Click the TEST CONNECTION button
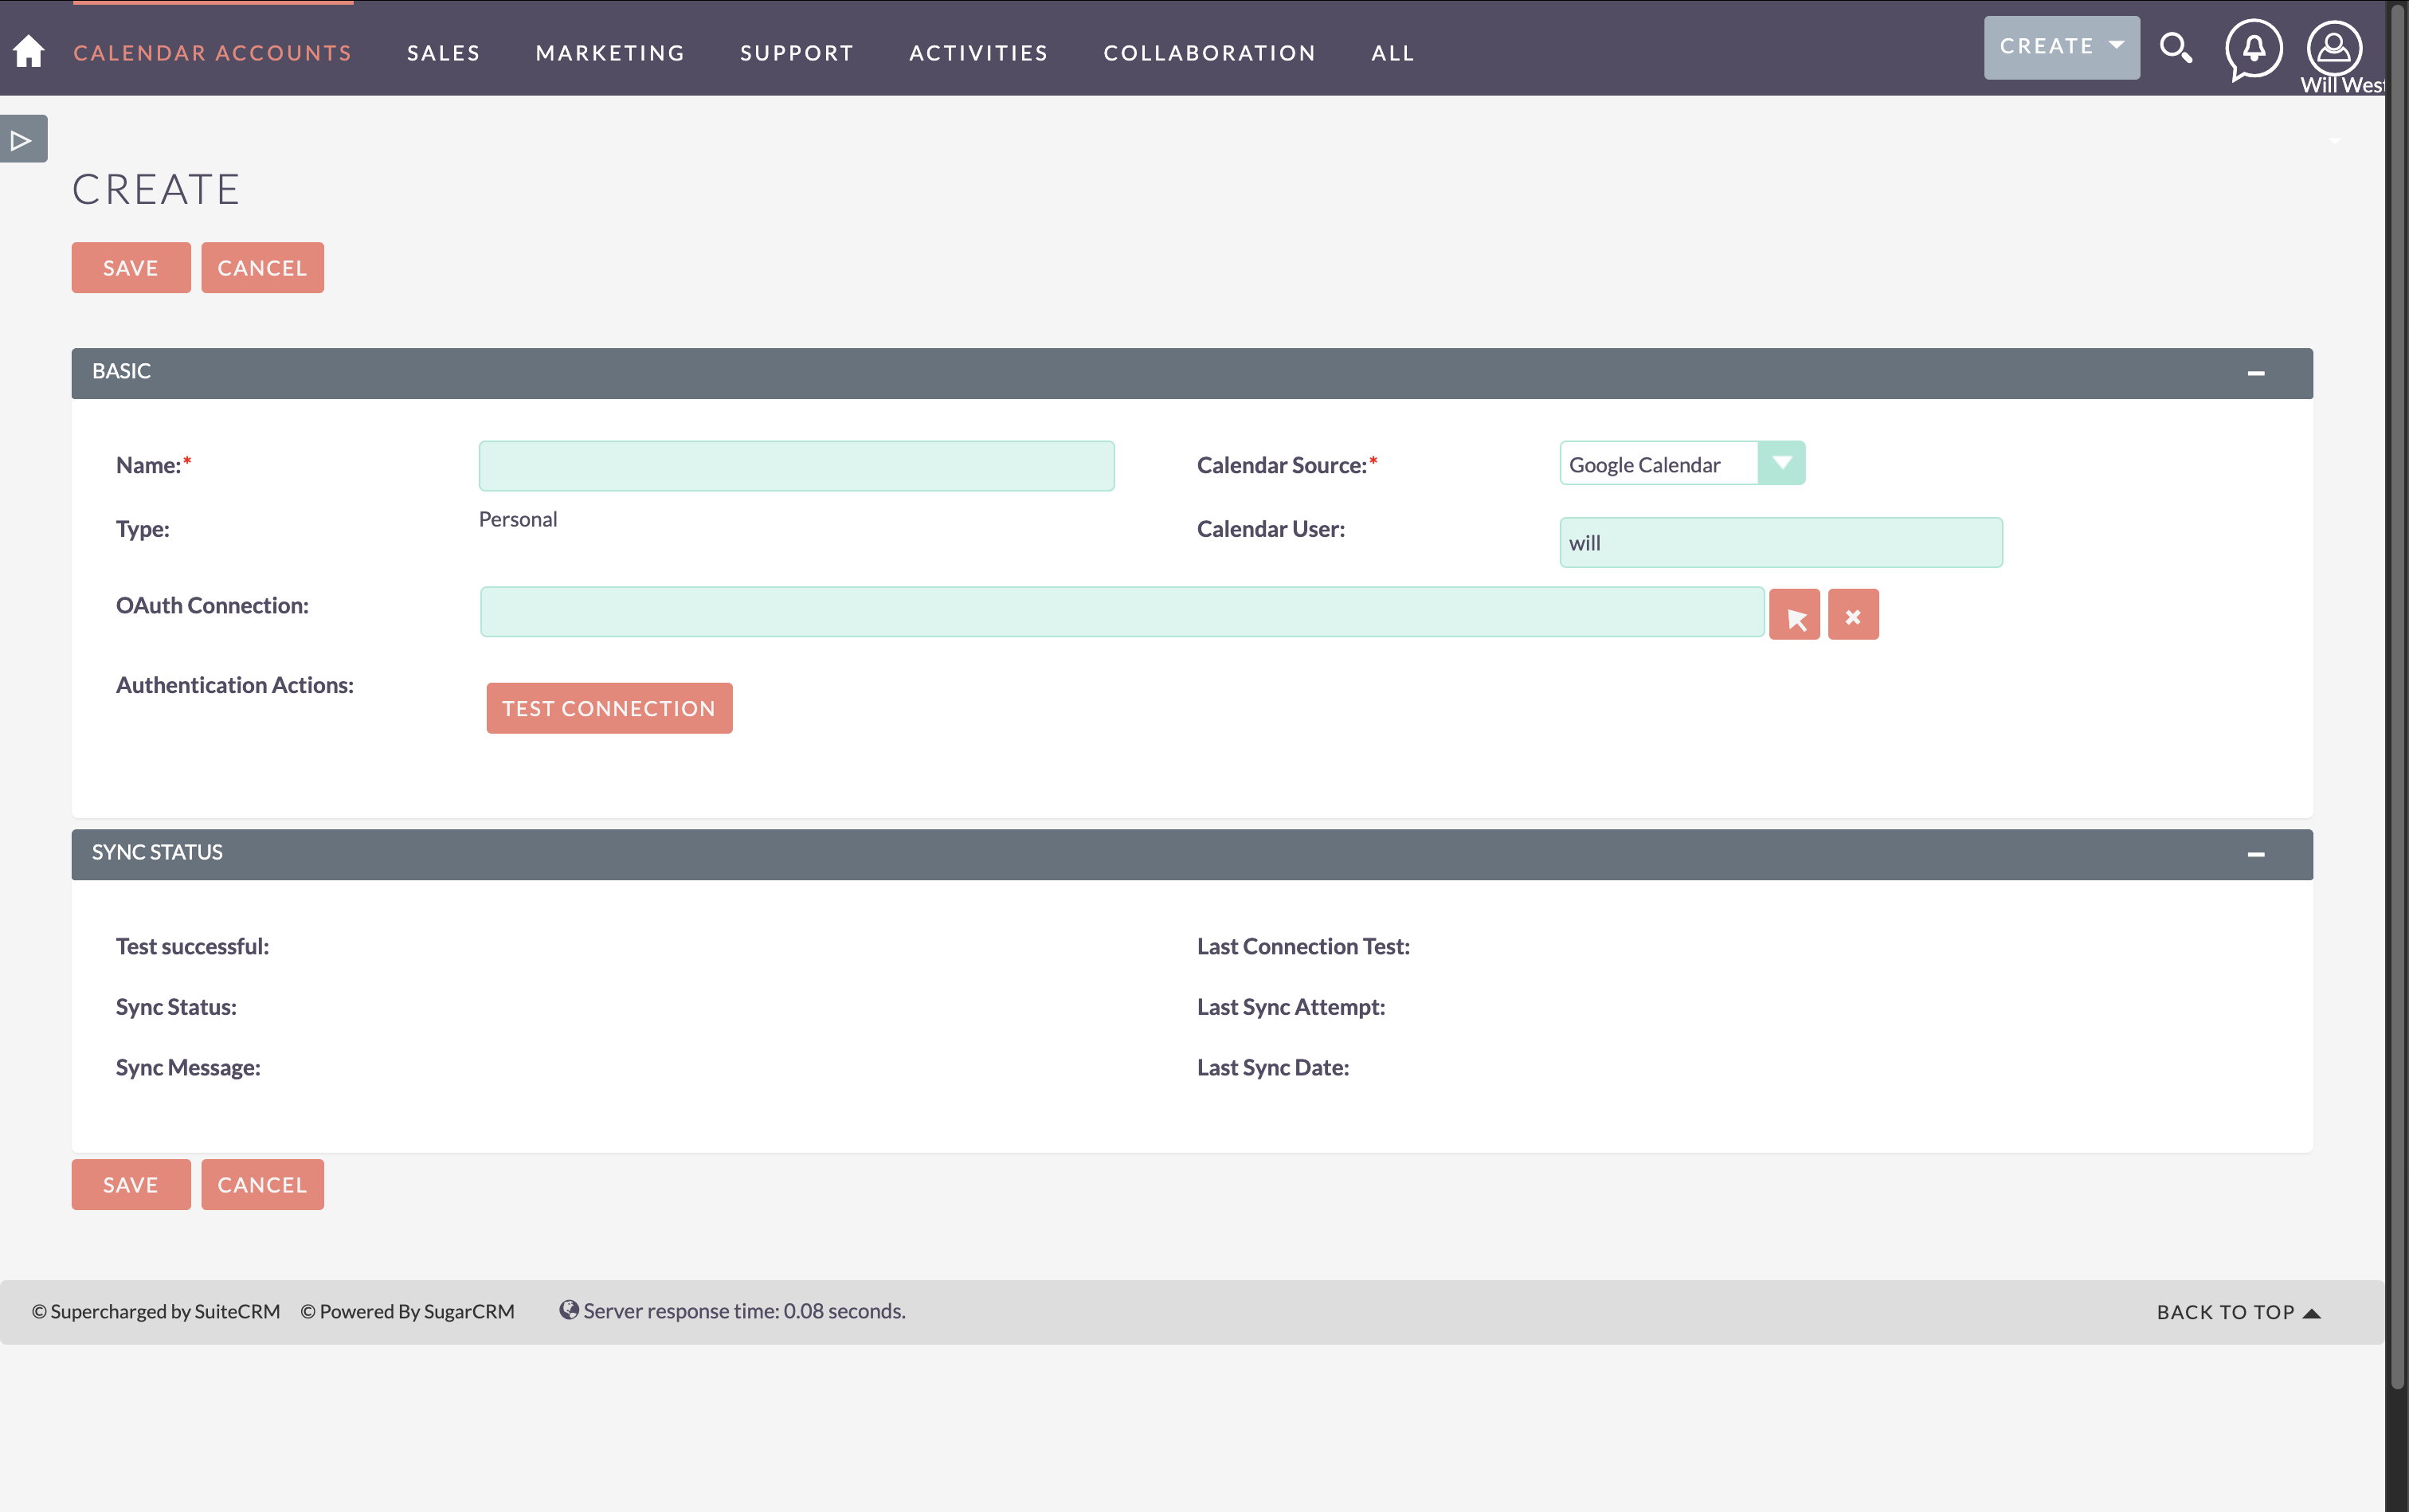The width and height of the screenshot is (2409, 1512). 609,707
